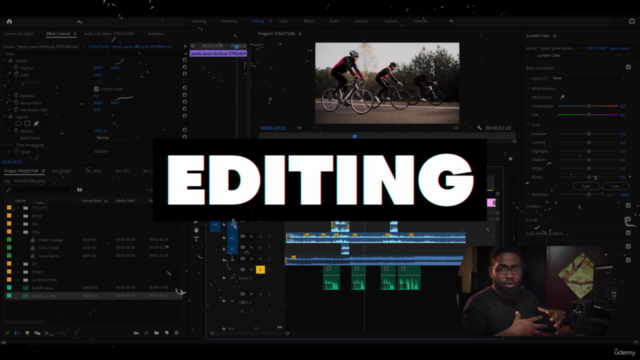Toggle the Curves section checkbox
Screen dimensions: 640x360
click(628, 220)
